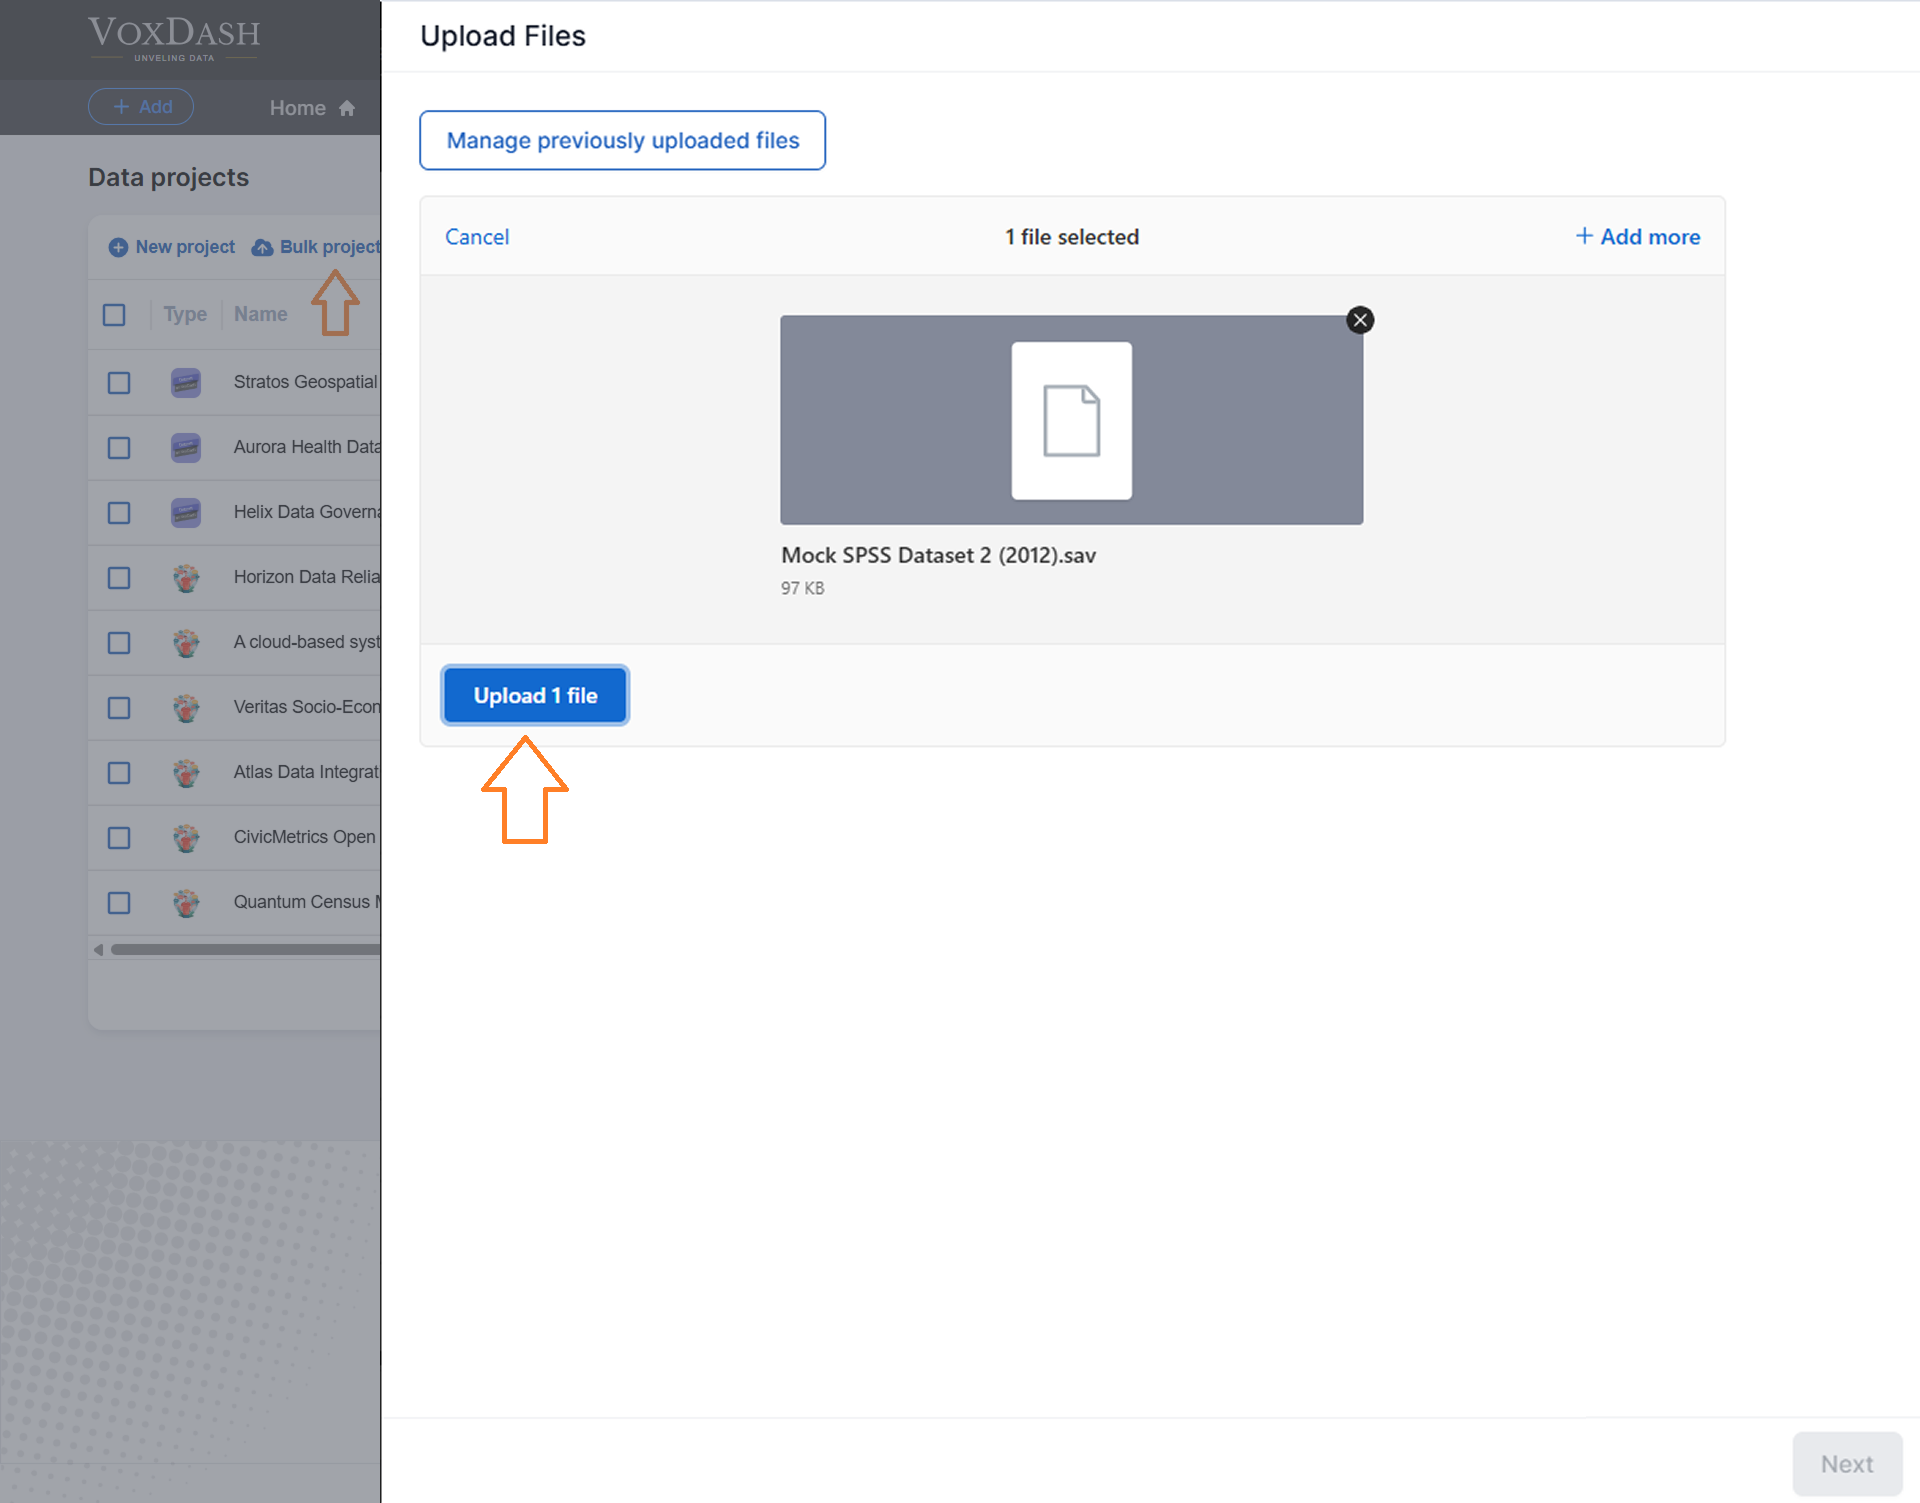Click the New project plus icon
This screenshot has height=1503, width=1920.
(x=118, y=247)
